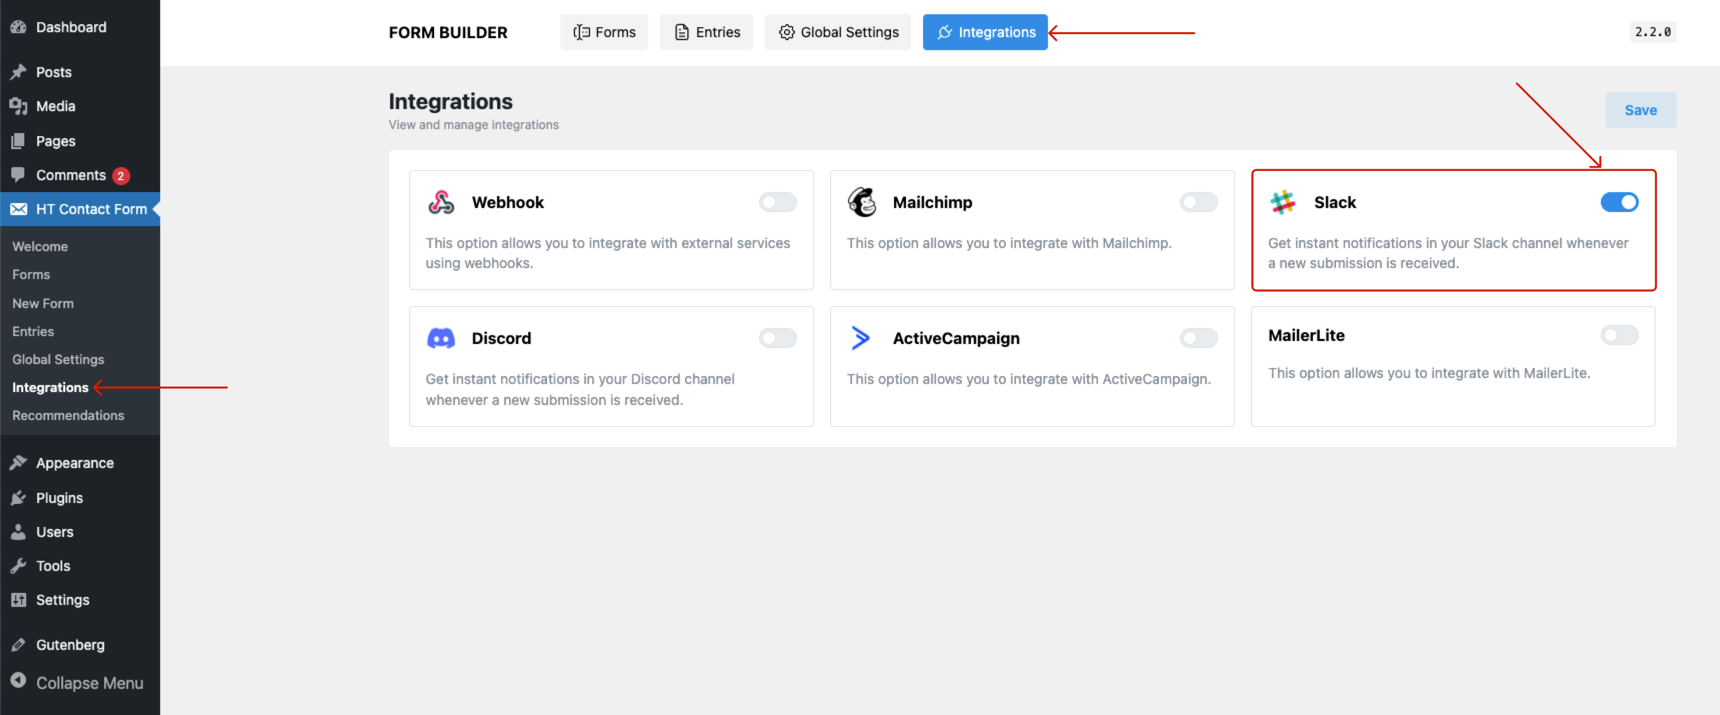Turn on the ActiveCampaign integration switch

tap(1198, 338)
